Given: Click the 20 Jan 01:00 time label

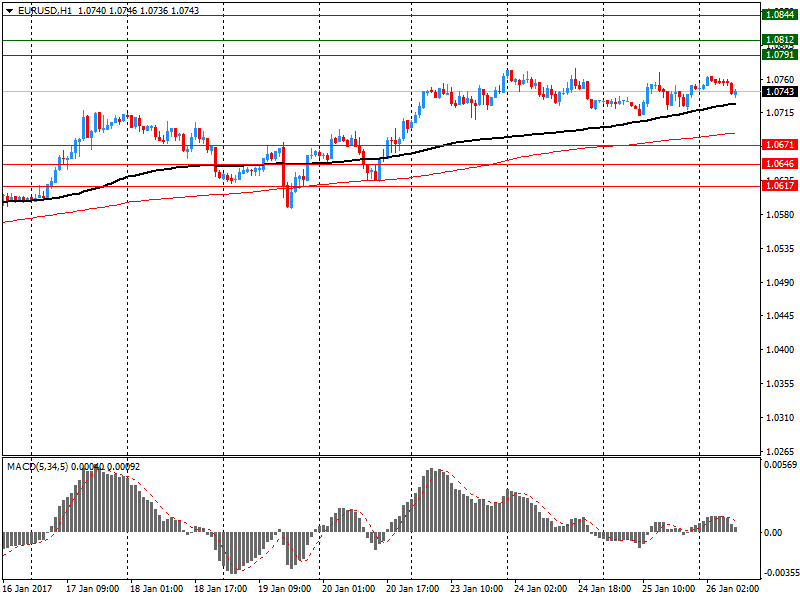Looking at the screenshot, I should [x=348, y=589].
